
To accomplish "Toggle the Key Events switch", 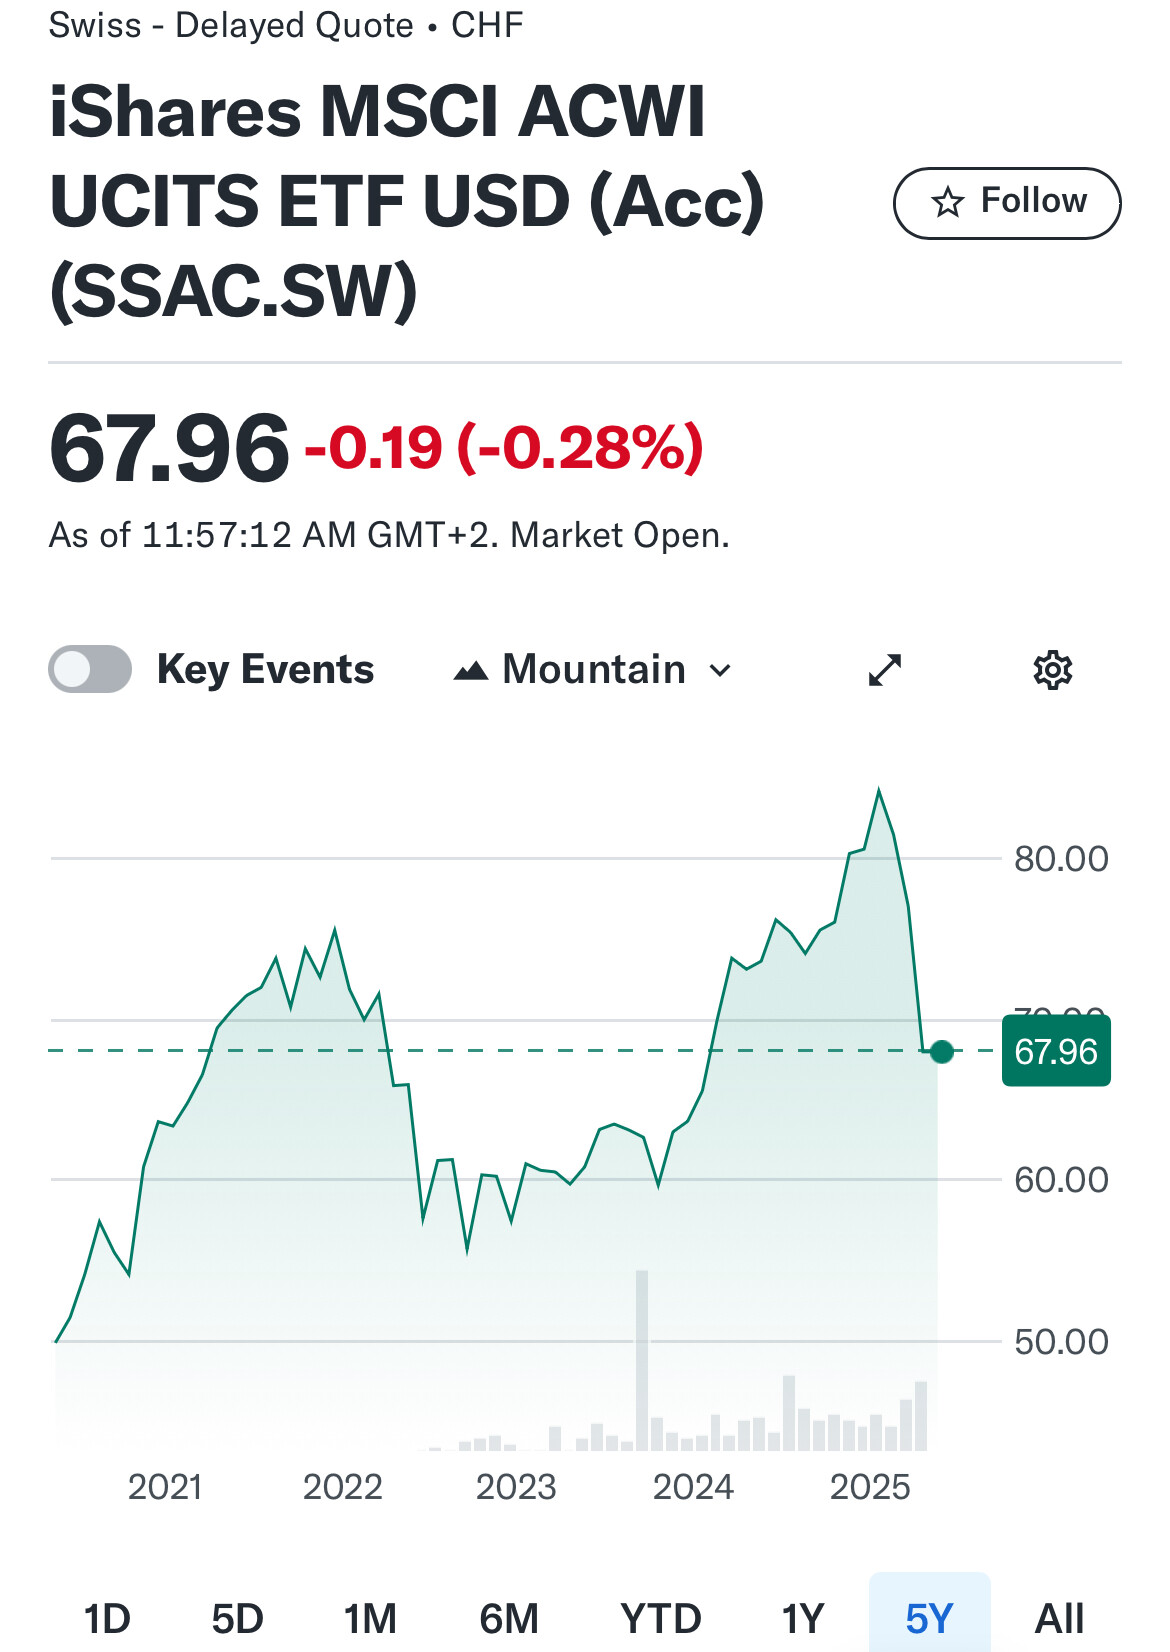I will pos(90,670).
